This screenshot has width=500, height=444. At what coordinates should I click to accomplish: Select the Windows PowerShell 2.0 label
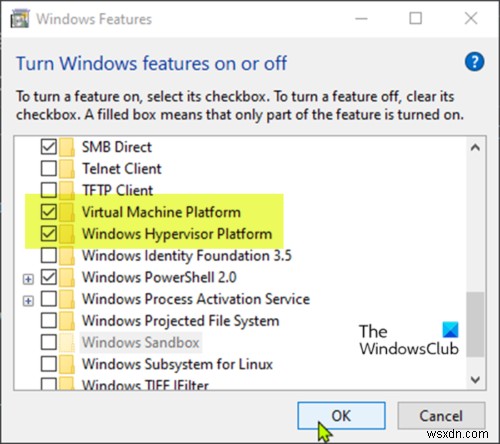click(x=159, y=277)
